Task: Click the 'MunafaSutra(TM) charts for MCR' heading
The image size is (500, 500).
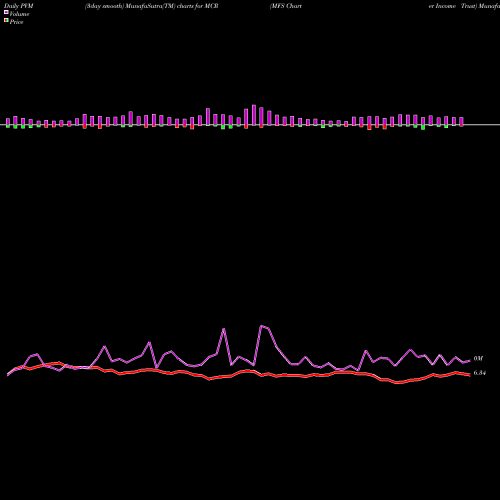Action: pos(172,6)
